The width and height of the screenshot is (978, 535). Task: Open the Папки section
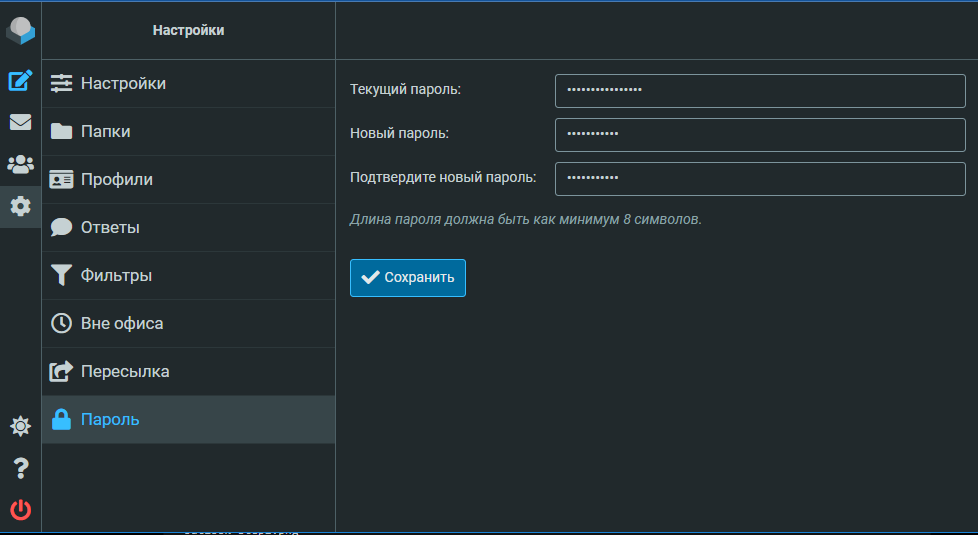[188, 132]
